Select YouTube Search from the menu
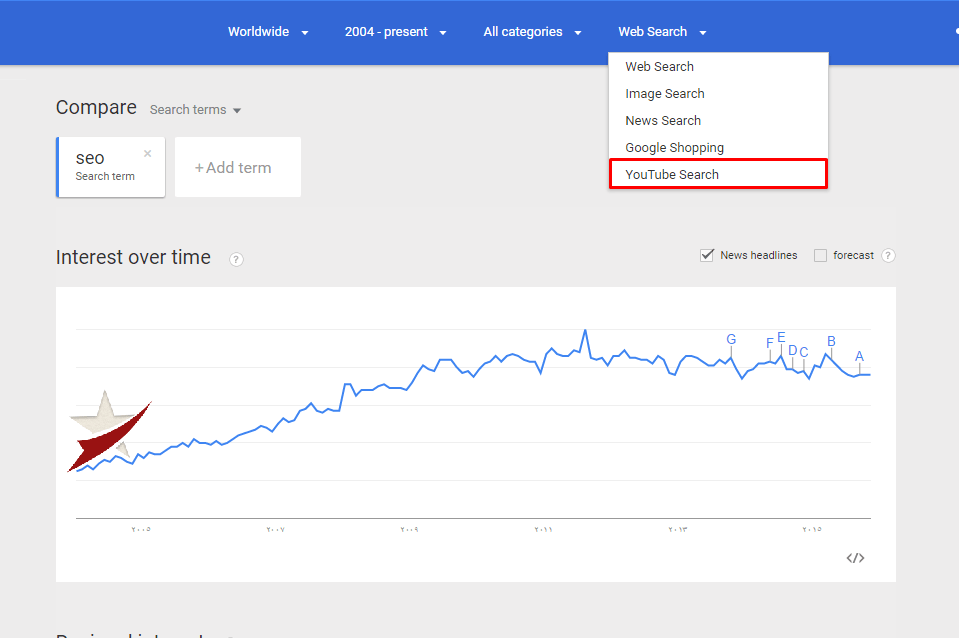Viewport: 959px width, 638px height. coord(672,174)
